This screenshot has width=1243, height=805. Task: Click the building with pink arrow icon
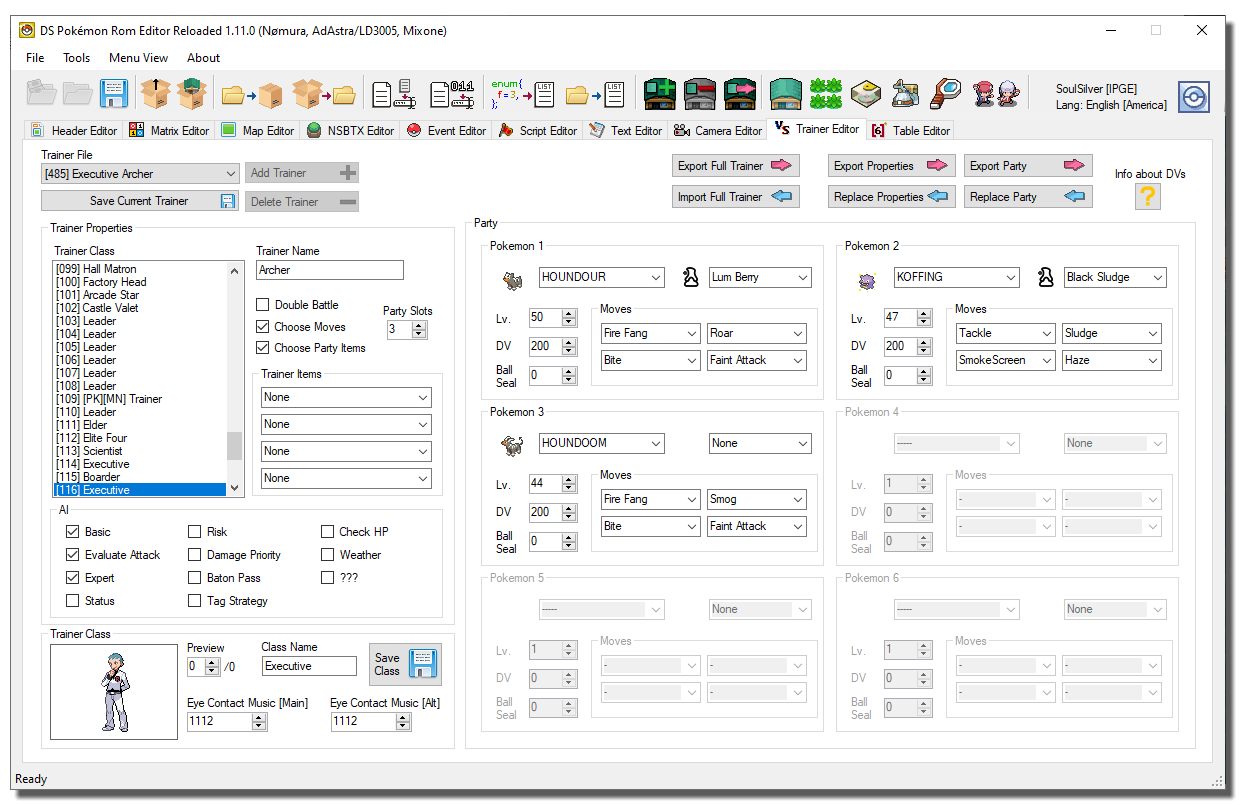pos(740,94)
